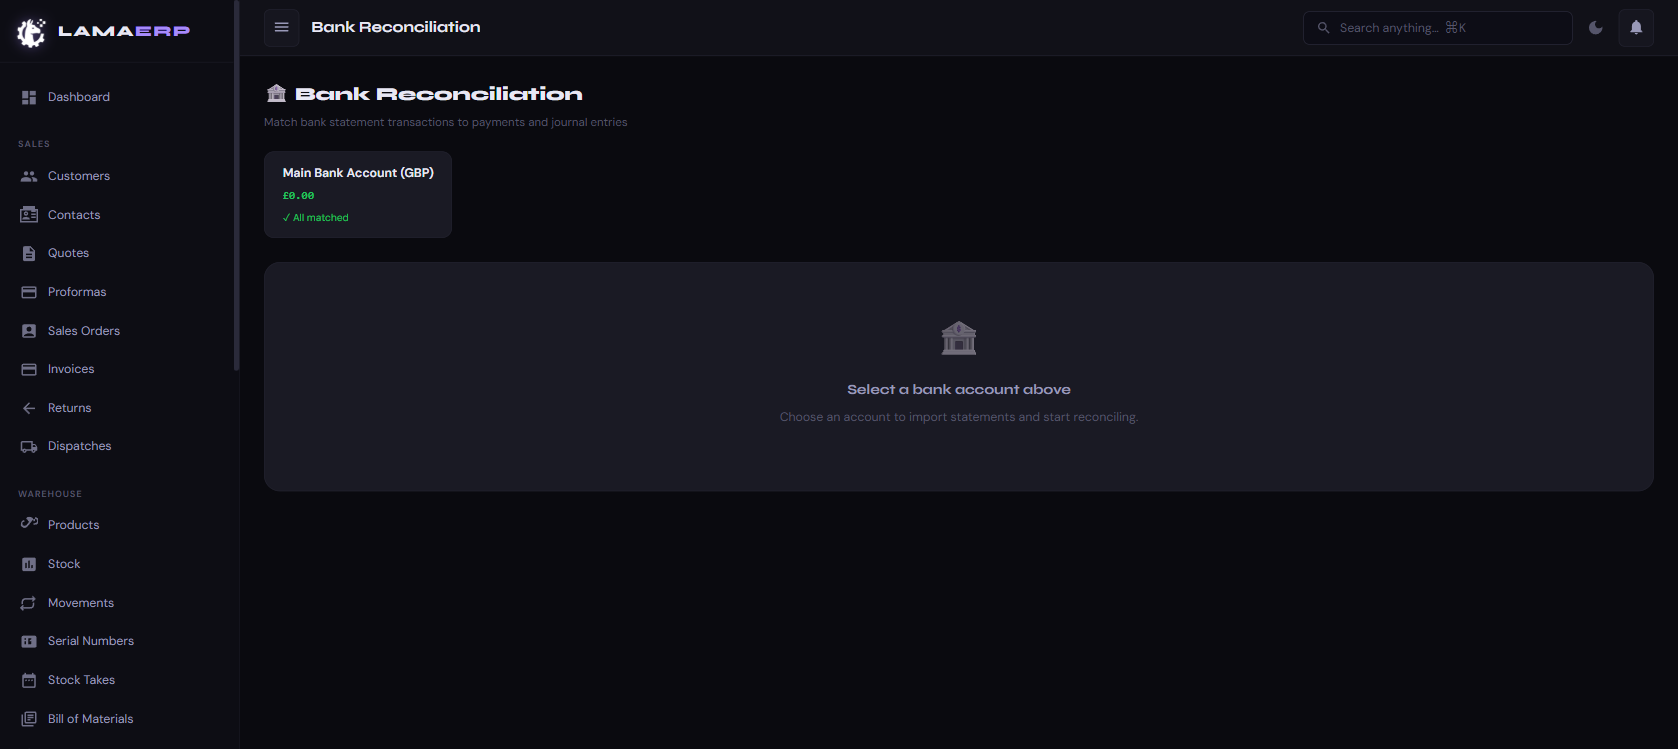Click the Stock chart icon
Image resolution: width=1678 pixels, height=749 pixels.
click(29, 564)
